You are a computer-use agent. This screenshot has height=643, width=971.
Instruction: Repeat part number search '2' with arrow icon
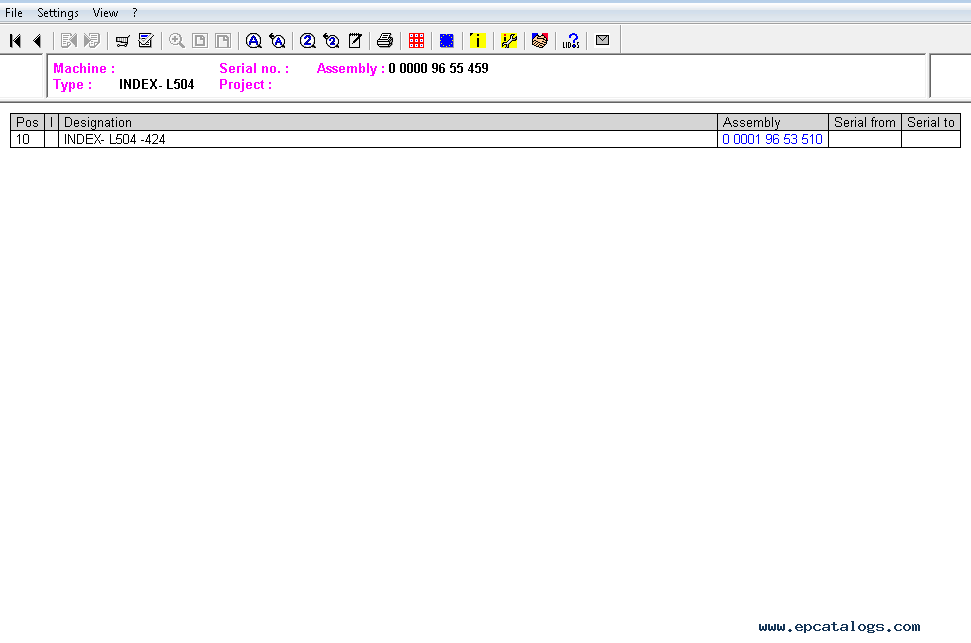tap(331, 41)
